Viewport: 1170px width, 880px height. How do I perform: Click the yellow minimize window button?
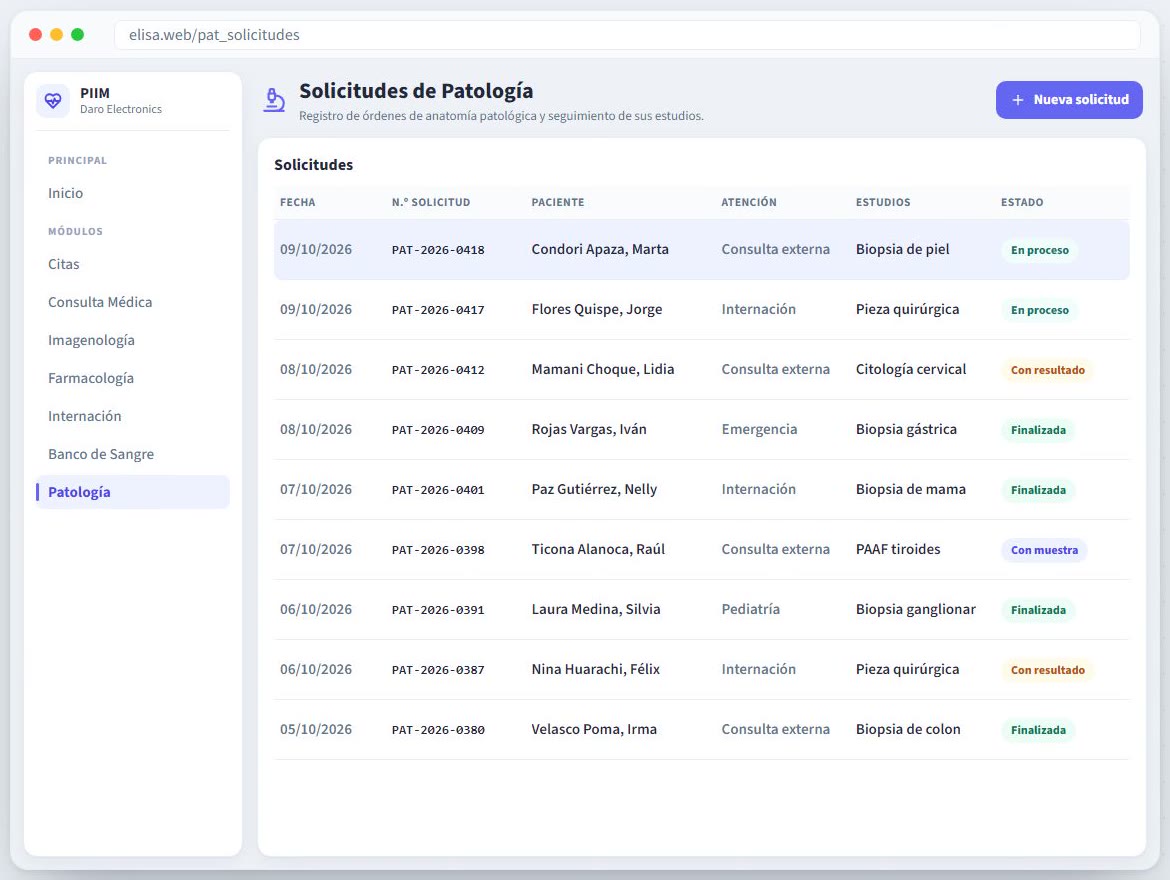click(x=56, y=34)
